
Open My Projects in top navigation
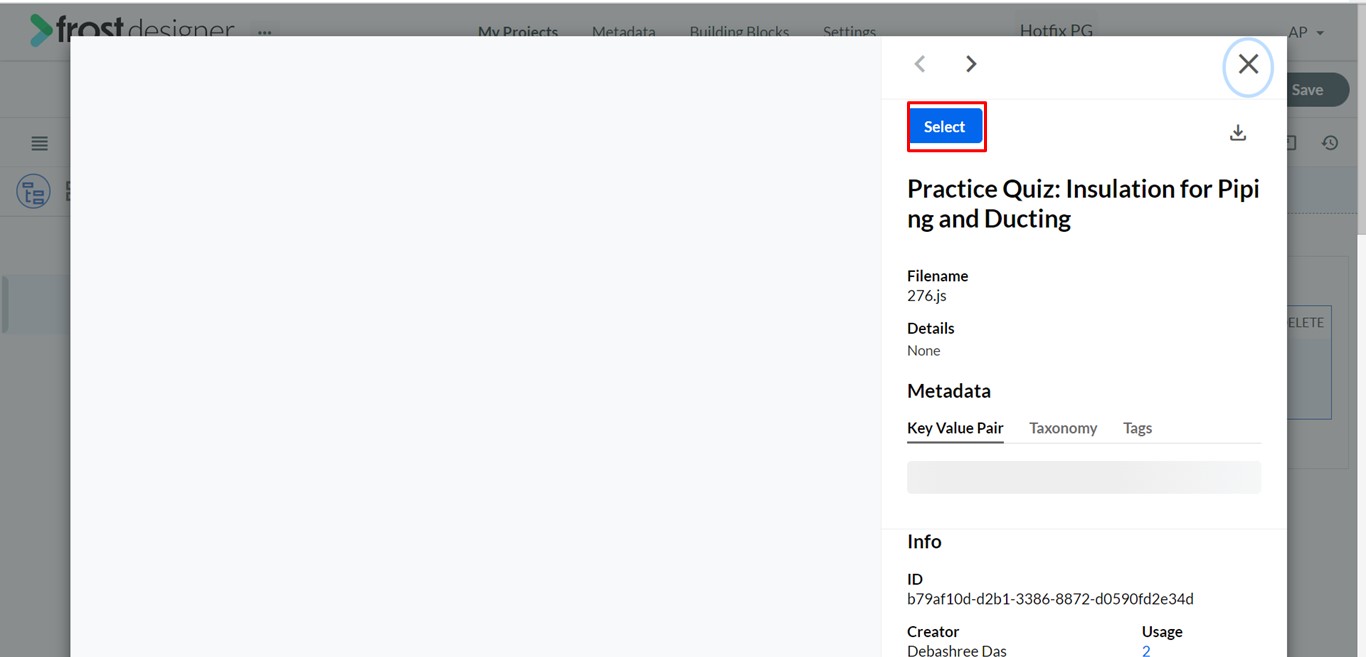coord(517,31)
